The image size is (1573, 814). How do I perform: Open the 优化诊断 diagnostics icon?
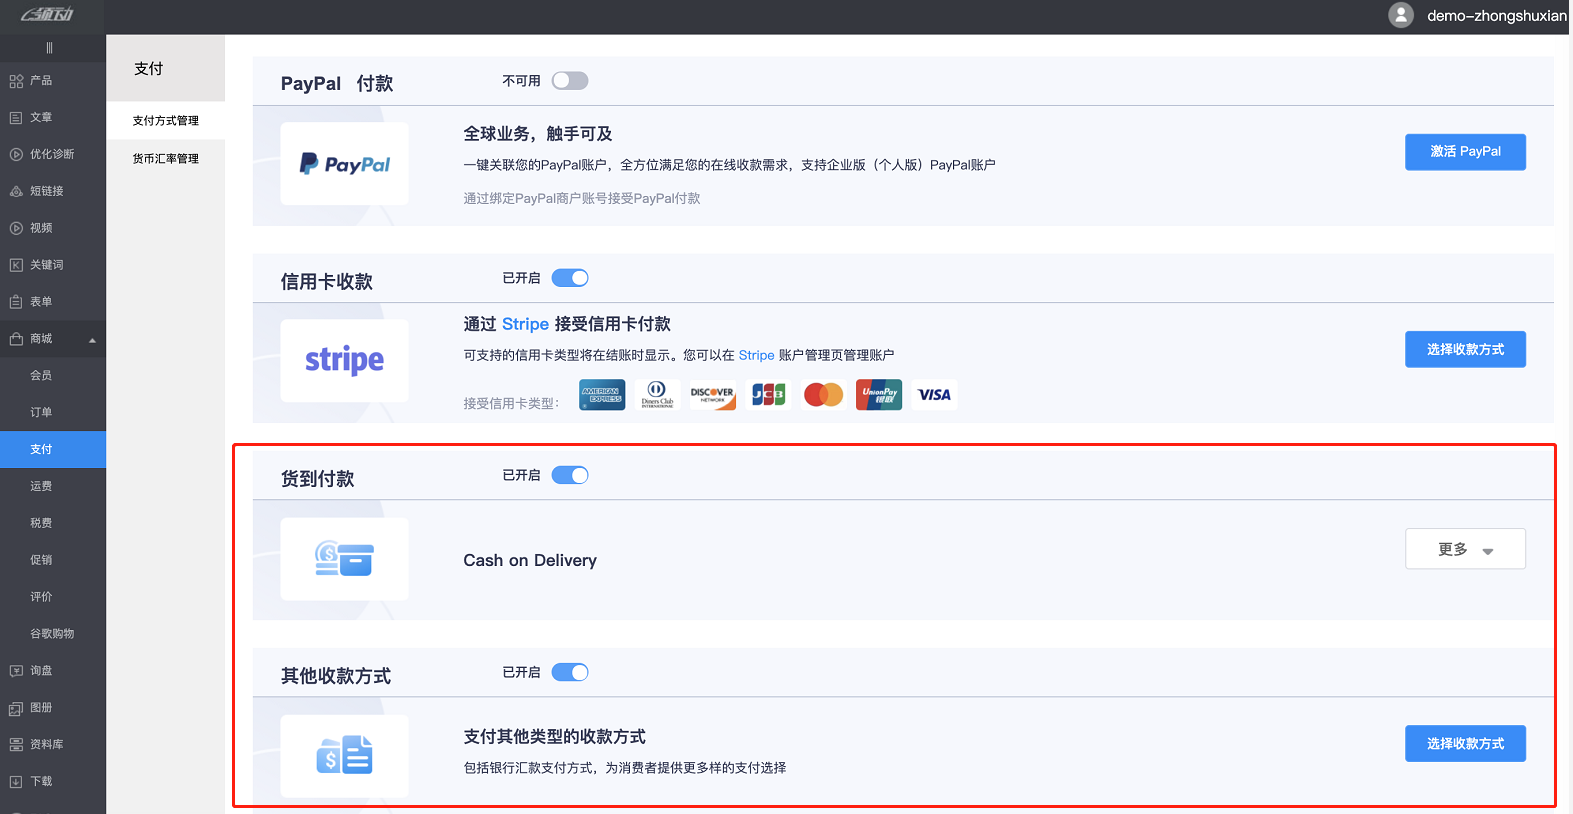click(x=16, y=155)
